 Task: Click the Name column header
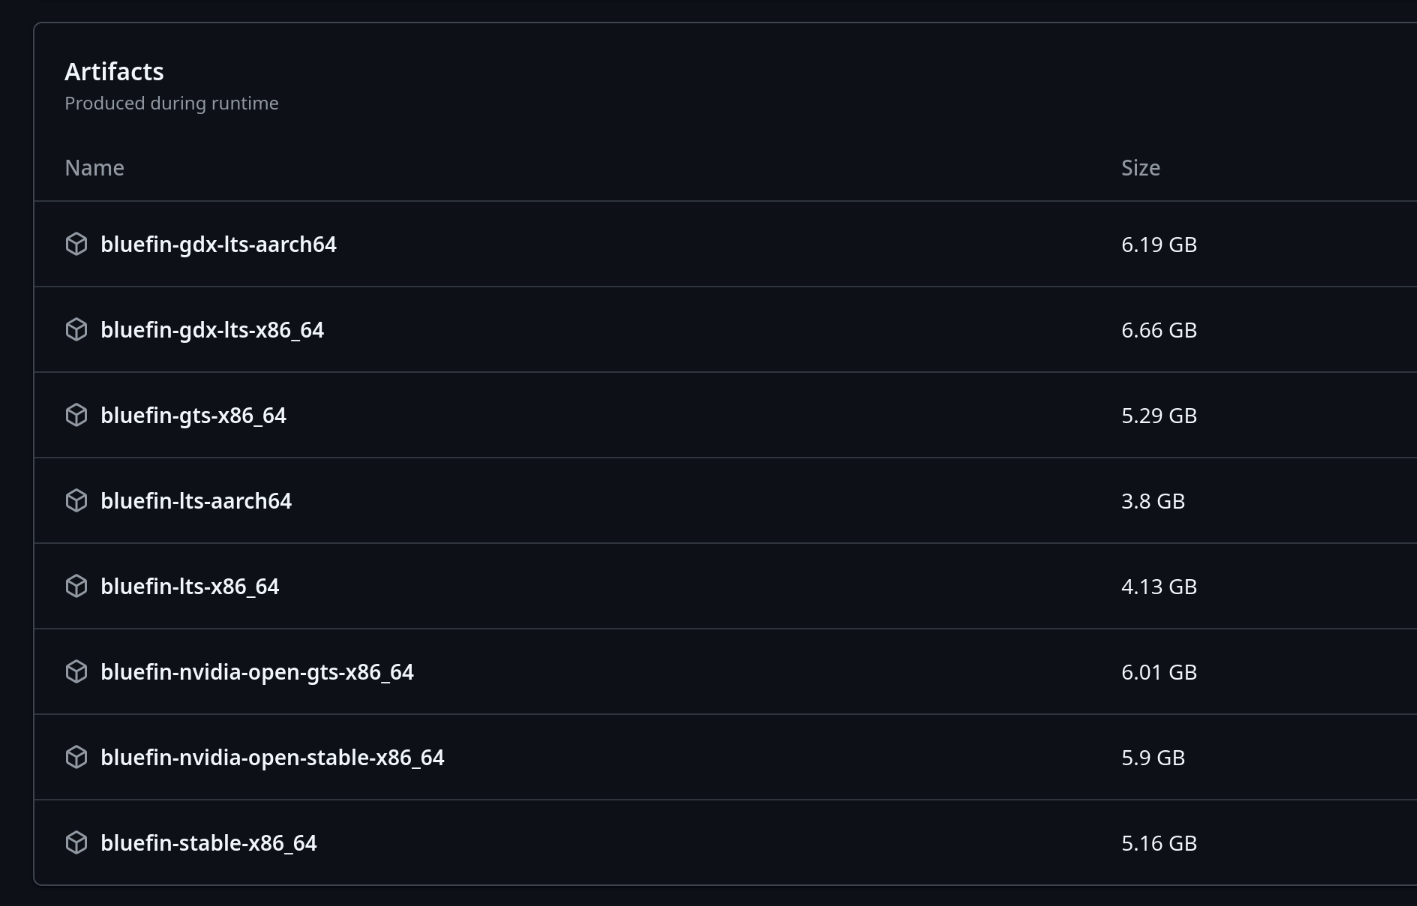(94, 168)
